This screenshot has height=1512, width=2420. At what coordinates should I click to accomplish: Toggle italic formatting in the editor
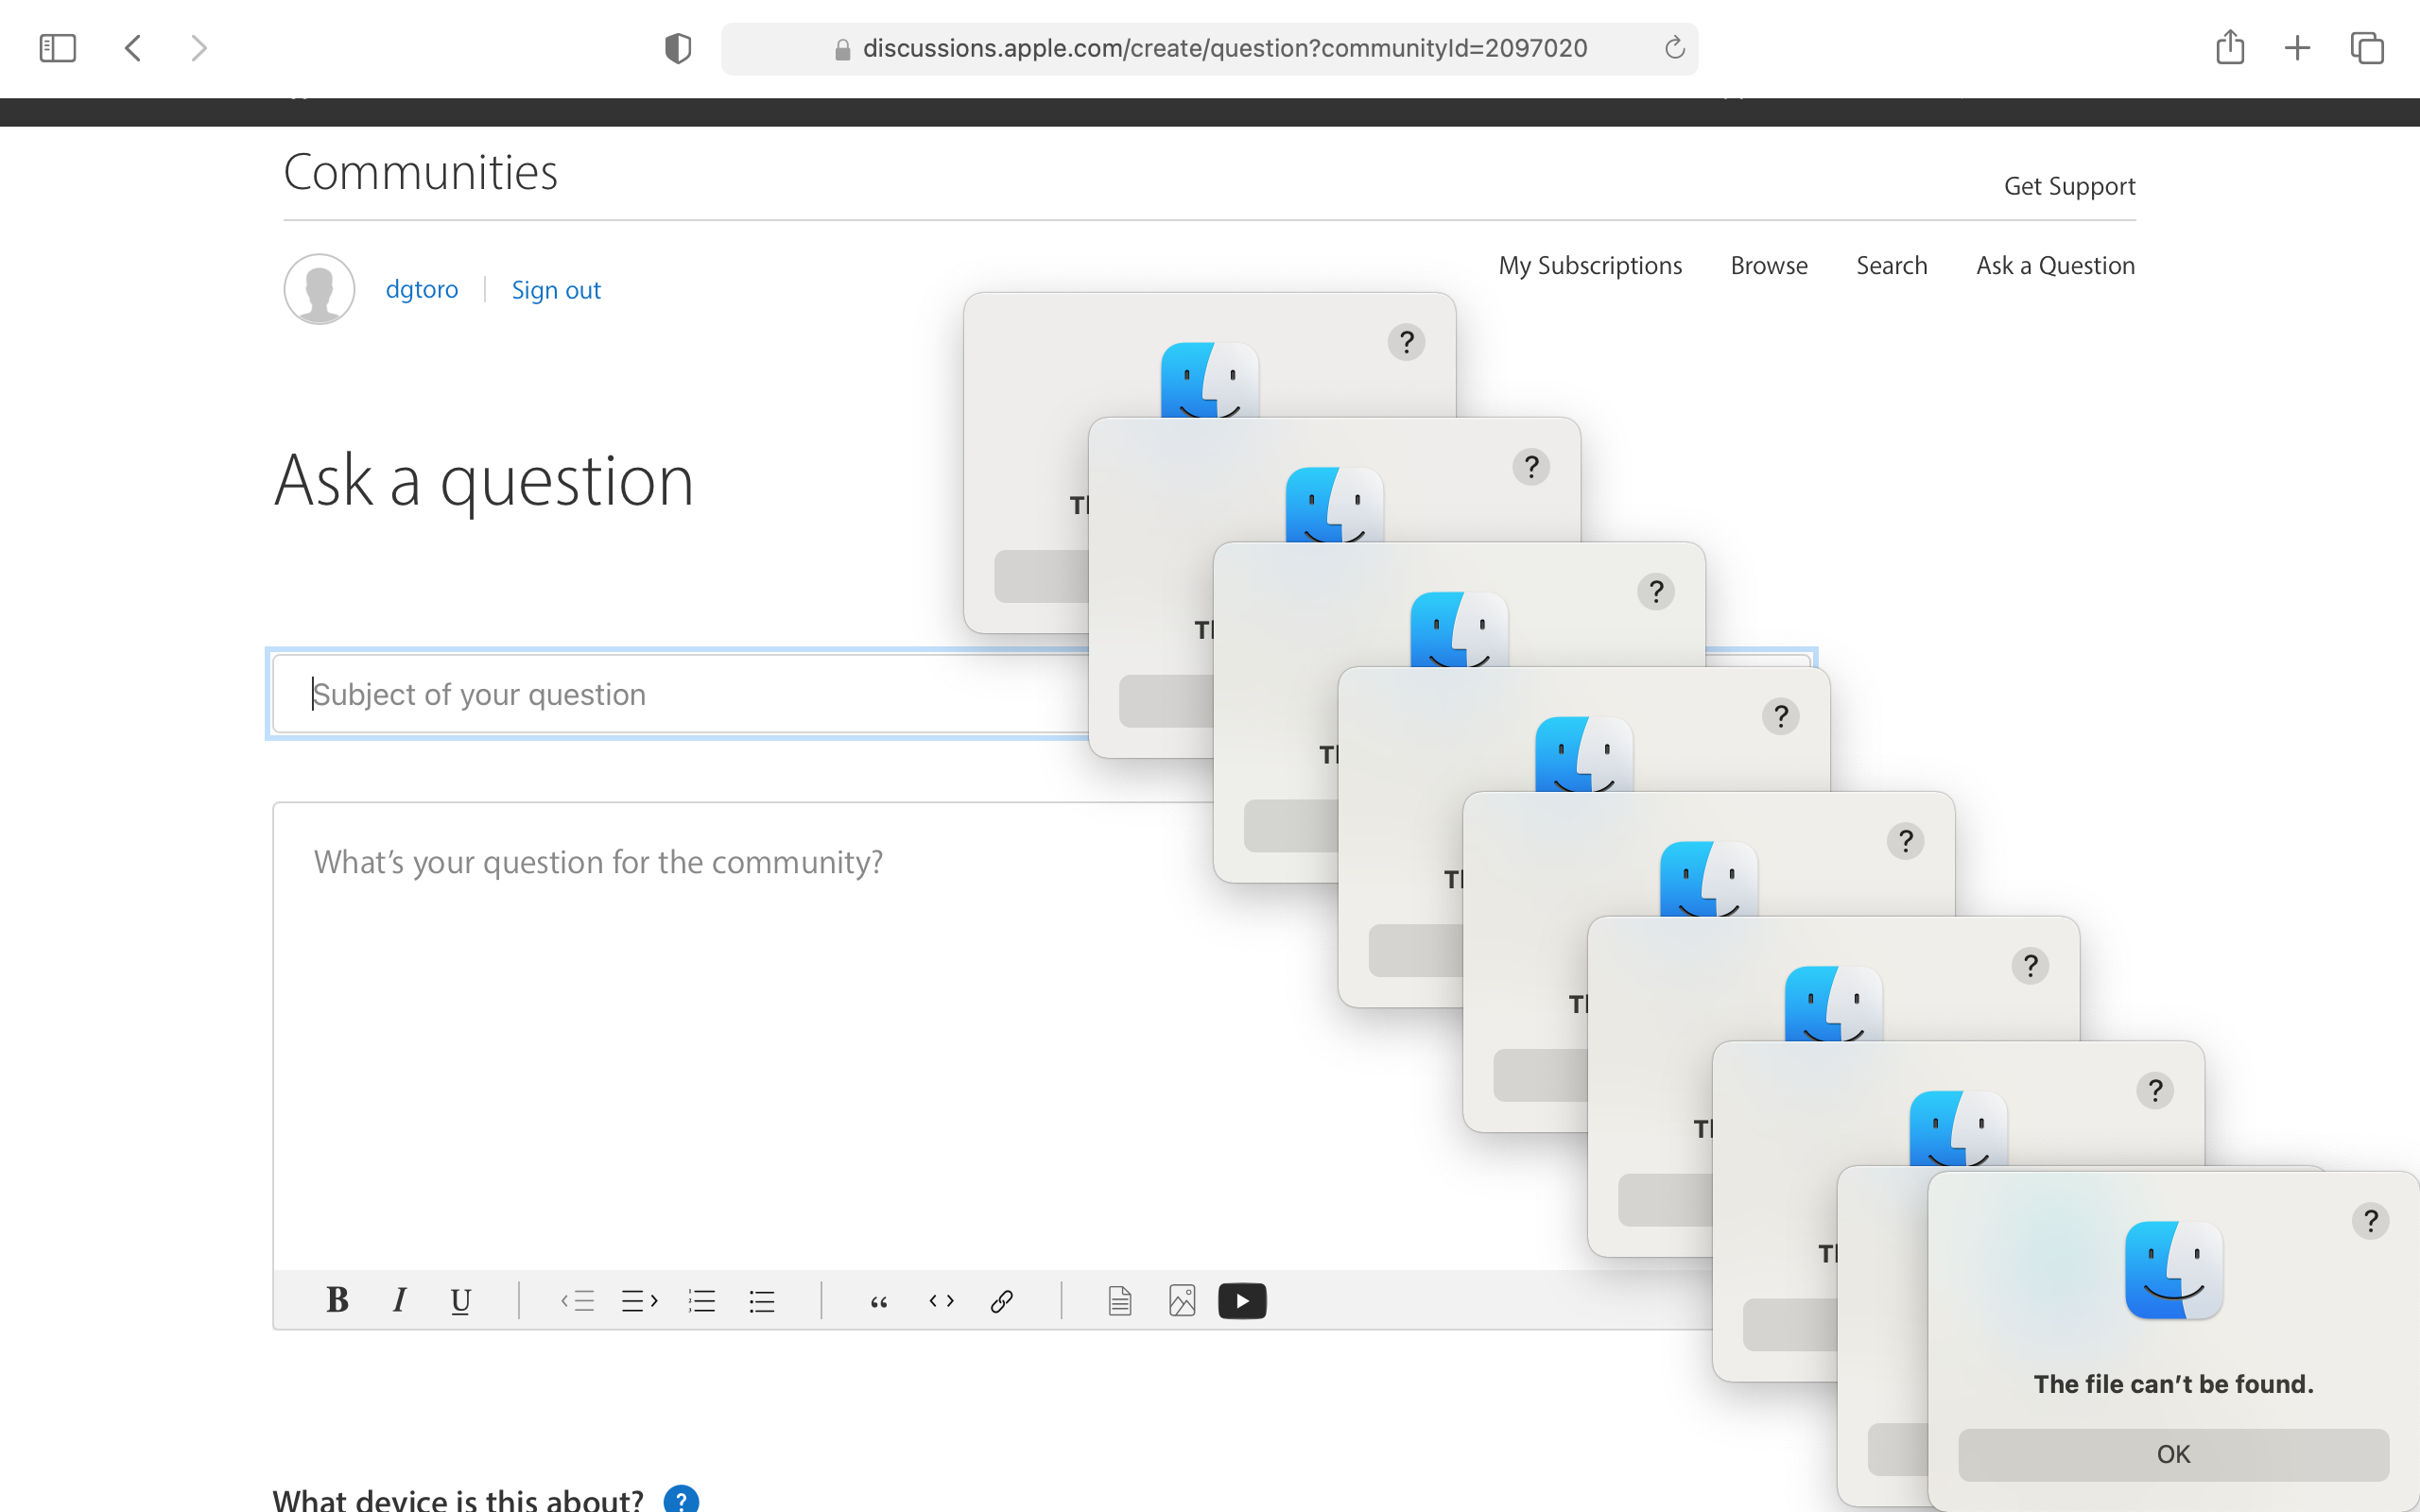pyautogui.click(x=399, y=1300)
